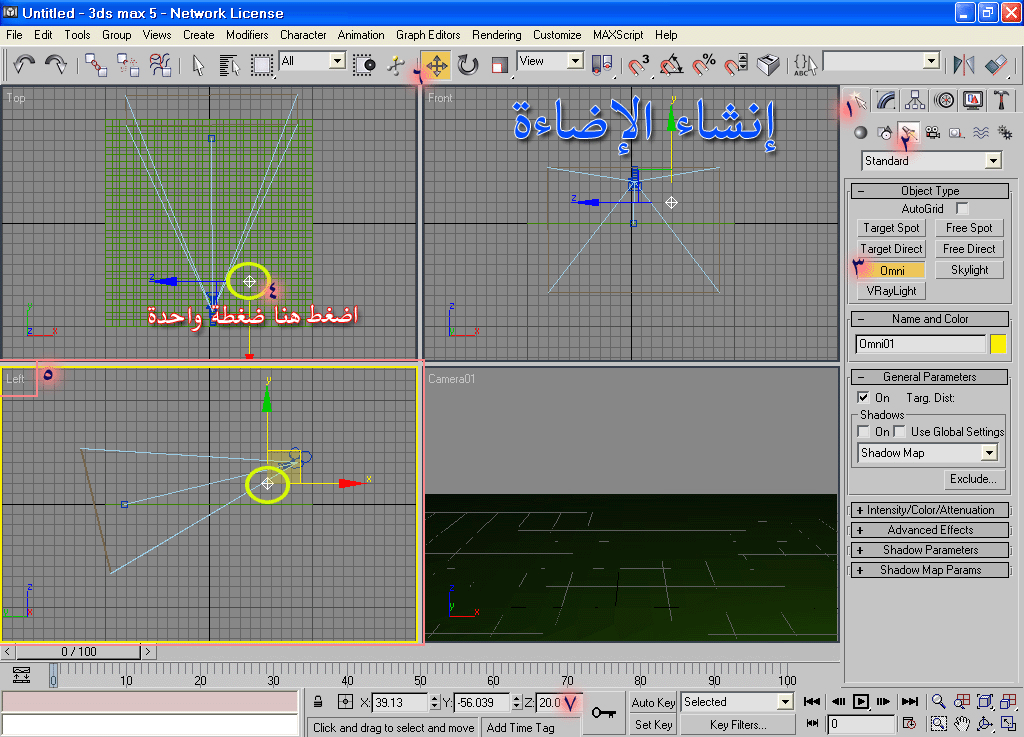Click the Key Filters... button
The width and height of the screenshot is (1024, 737).
pyautogui.click(x=738, y=725)
